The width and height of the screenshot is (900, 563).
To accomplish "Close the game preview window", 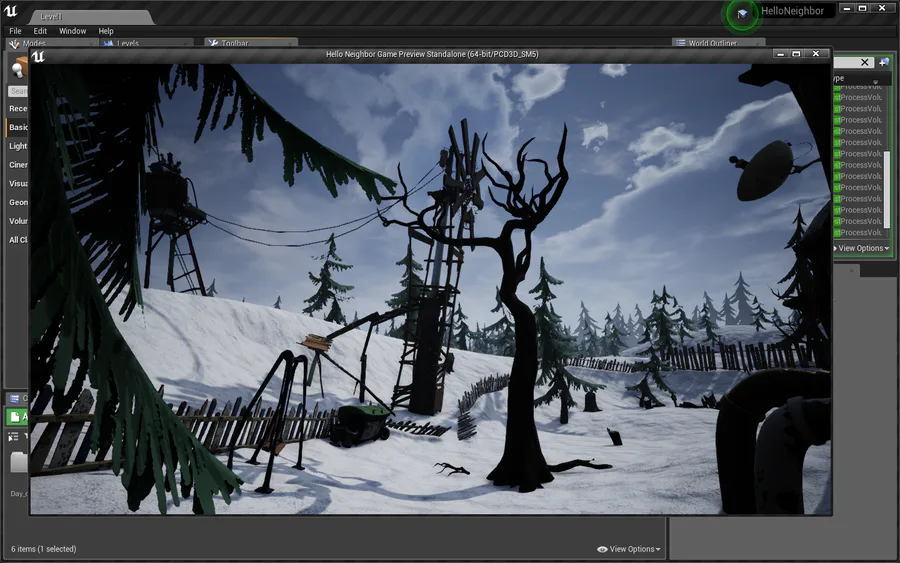I will point(816,54).
